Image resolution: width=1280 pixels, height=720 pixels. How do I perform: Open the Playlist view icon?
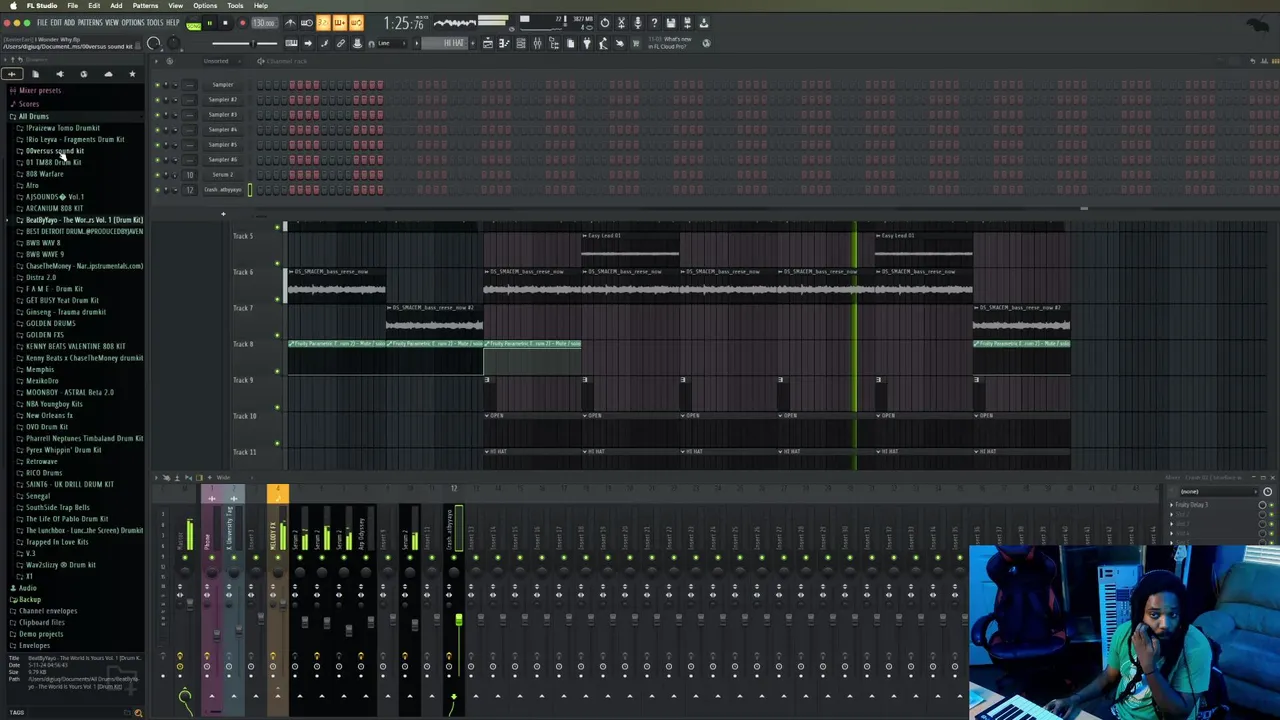488,43
